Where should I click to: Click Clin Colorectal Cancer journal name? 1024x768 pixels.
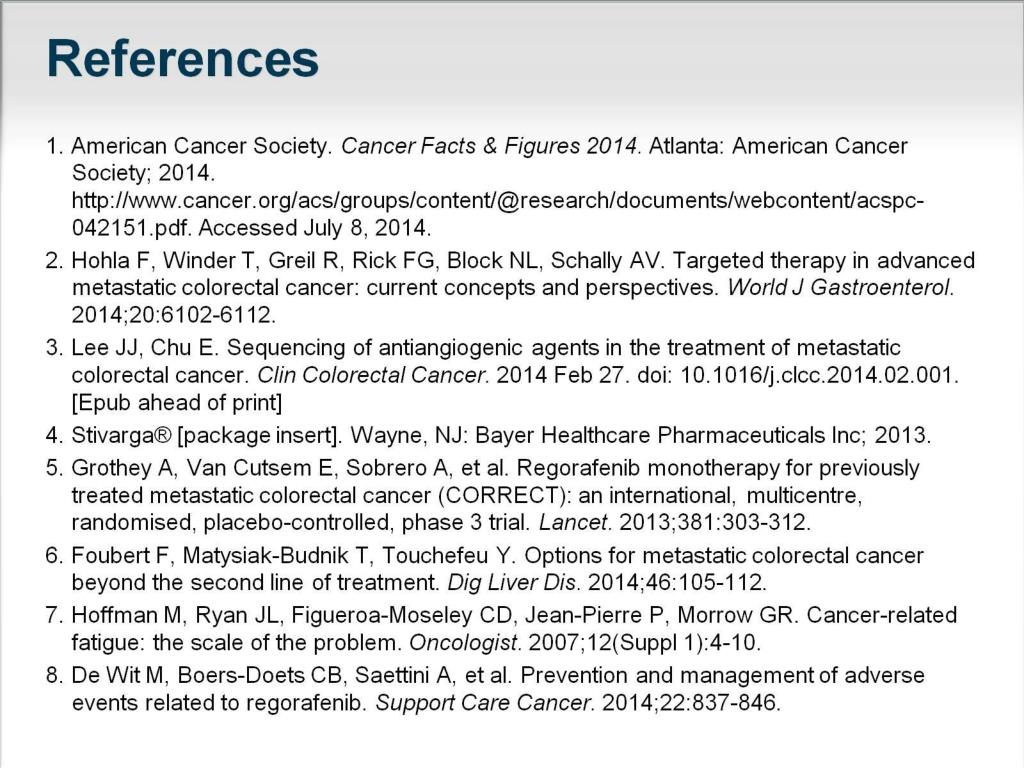click(x=372, y=376)
